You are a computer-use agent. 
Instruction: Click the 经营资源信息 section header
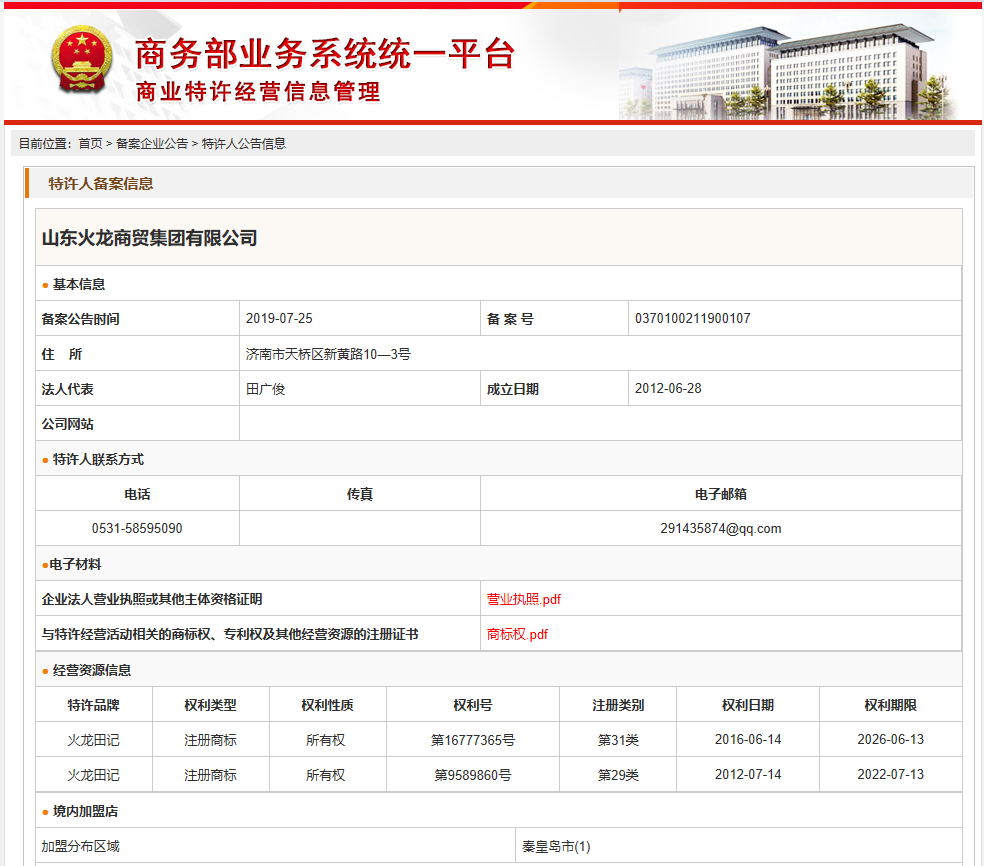[x=92, y=670]
